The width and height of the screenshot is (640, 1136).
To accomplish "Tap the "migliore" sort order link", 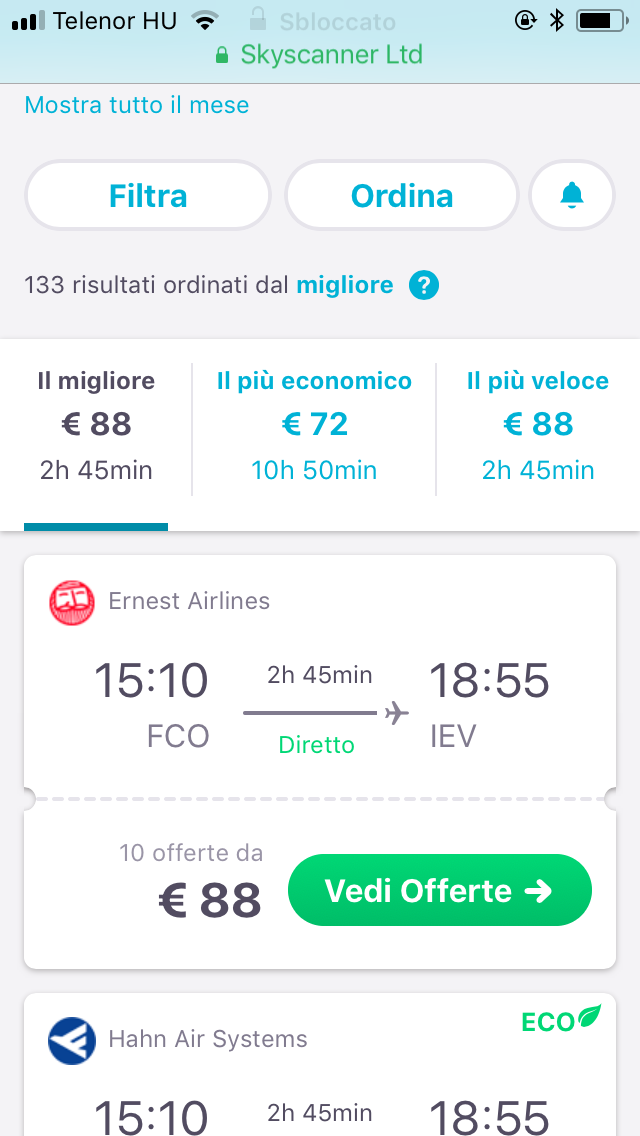I will click(345, 286).
